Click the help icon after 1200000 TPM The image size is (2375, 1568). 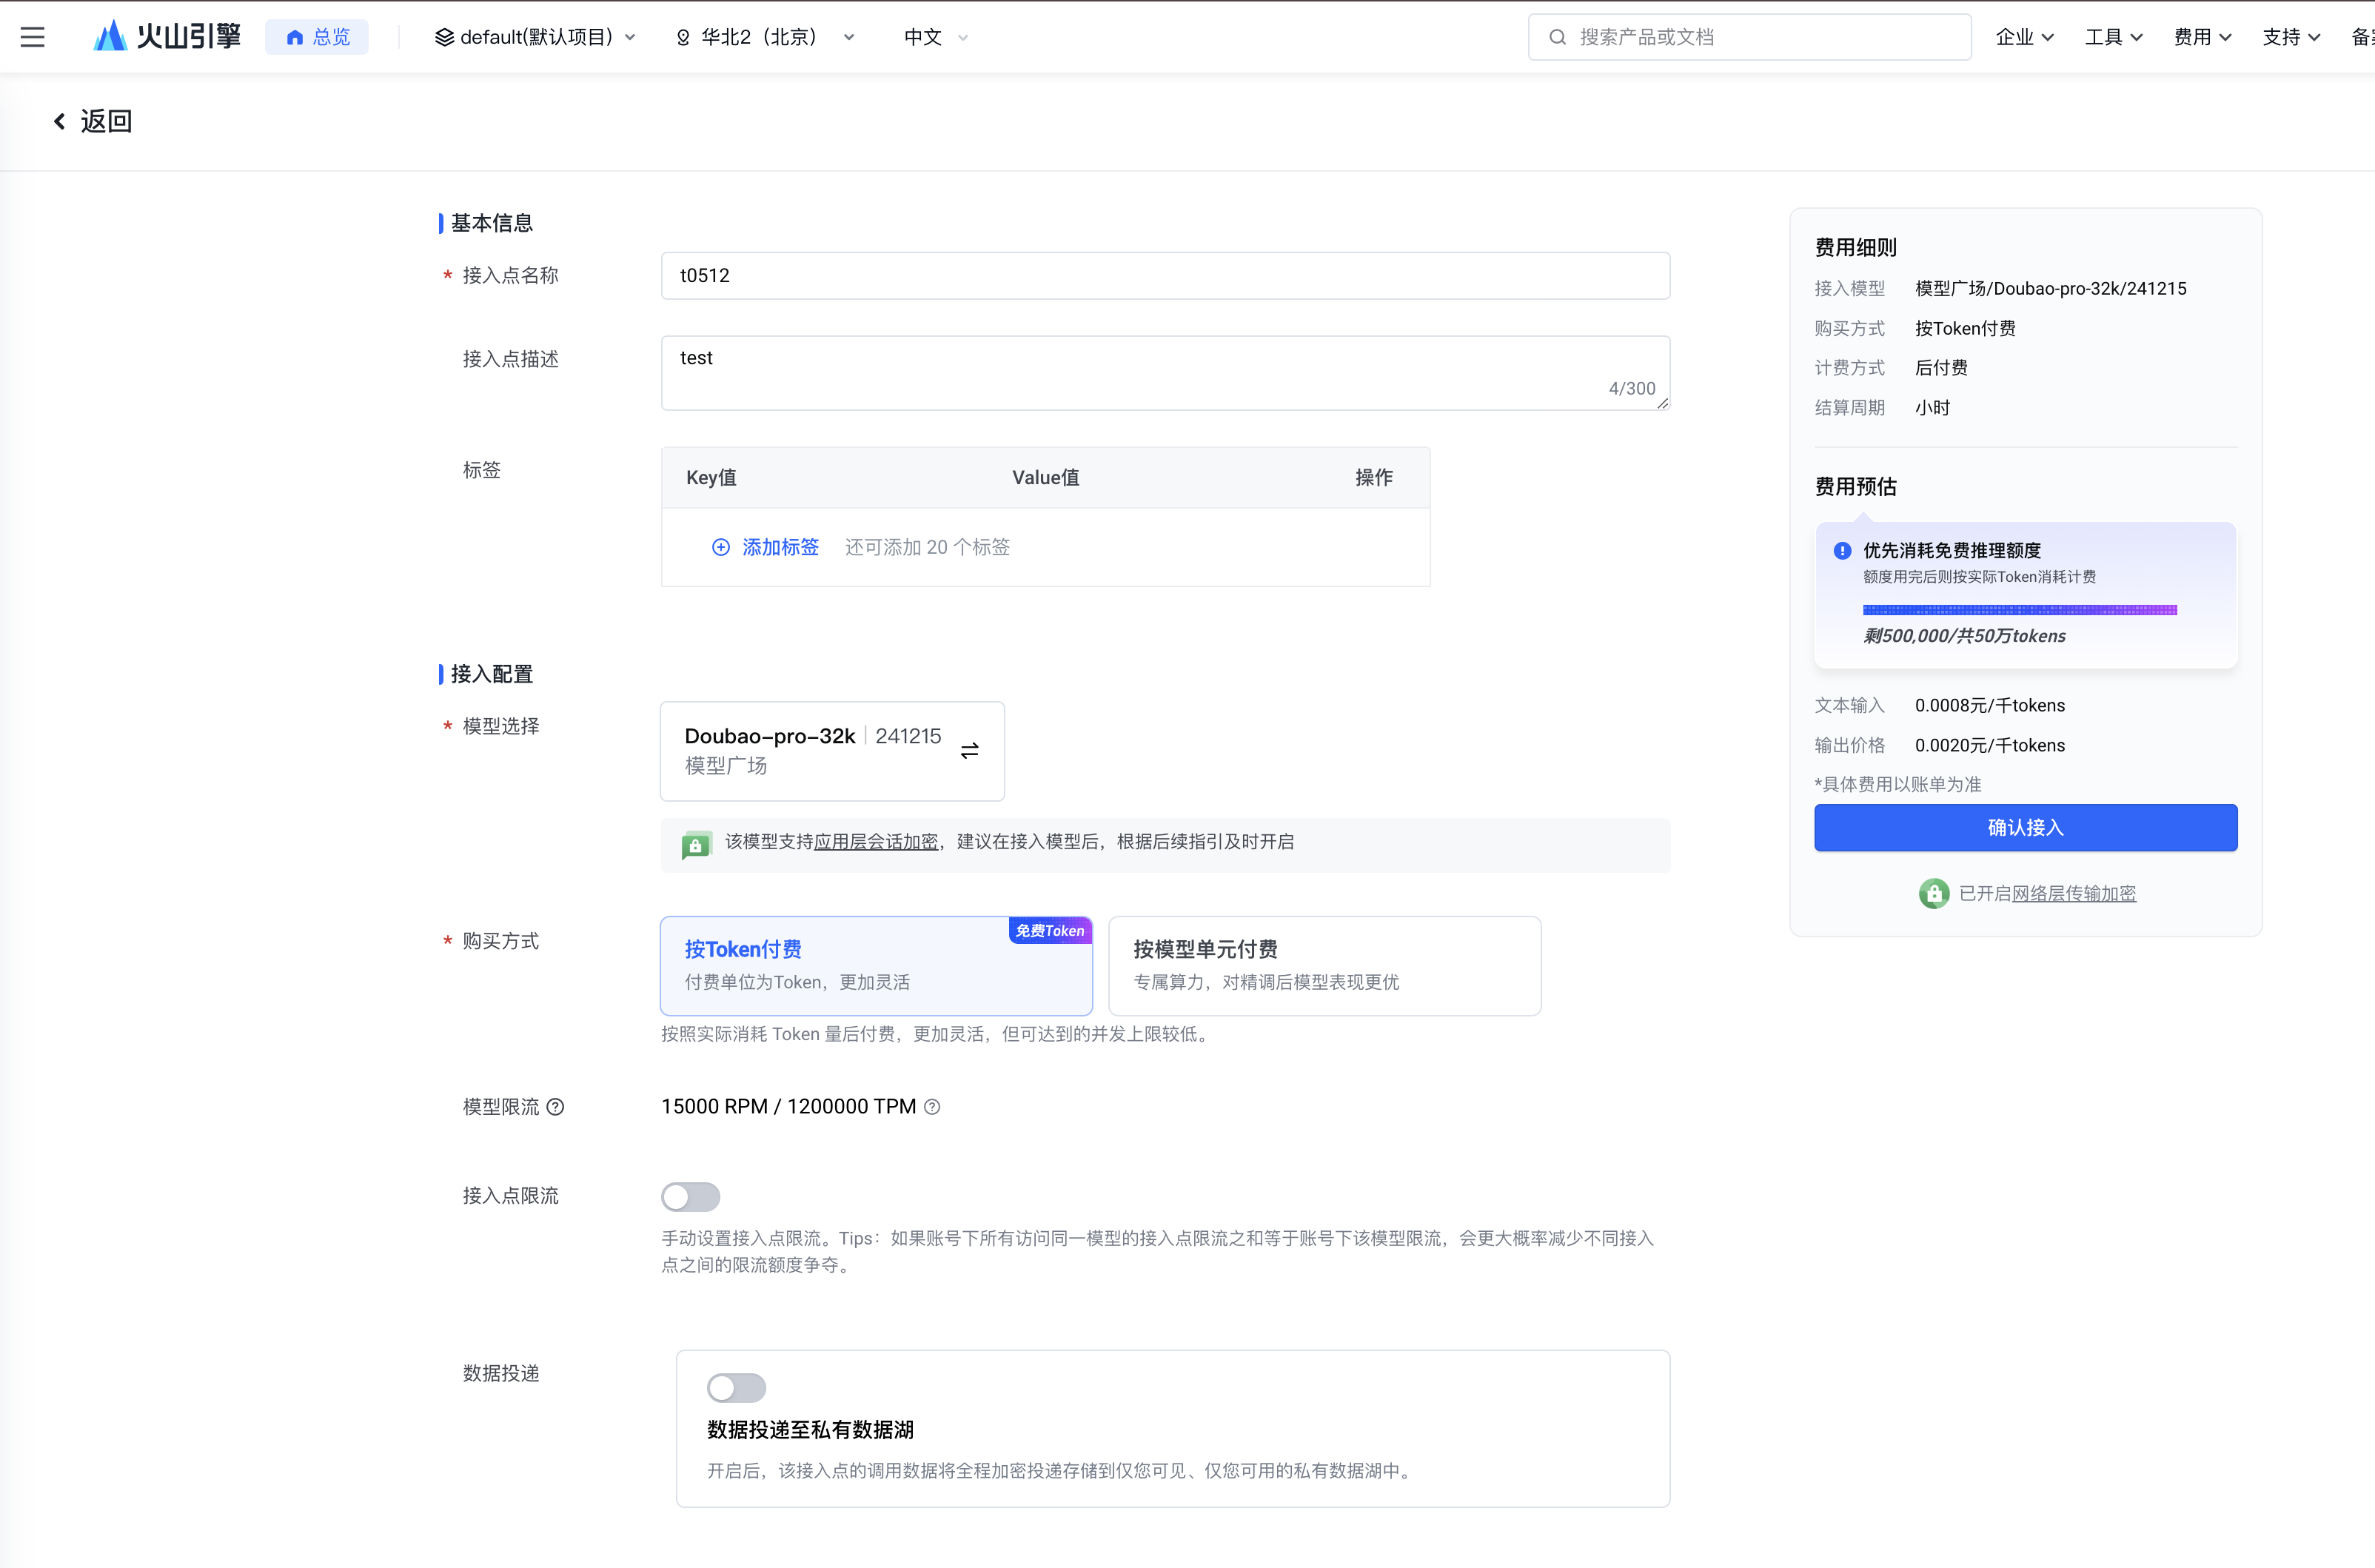932,1107
